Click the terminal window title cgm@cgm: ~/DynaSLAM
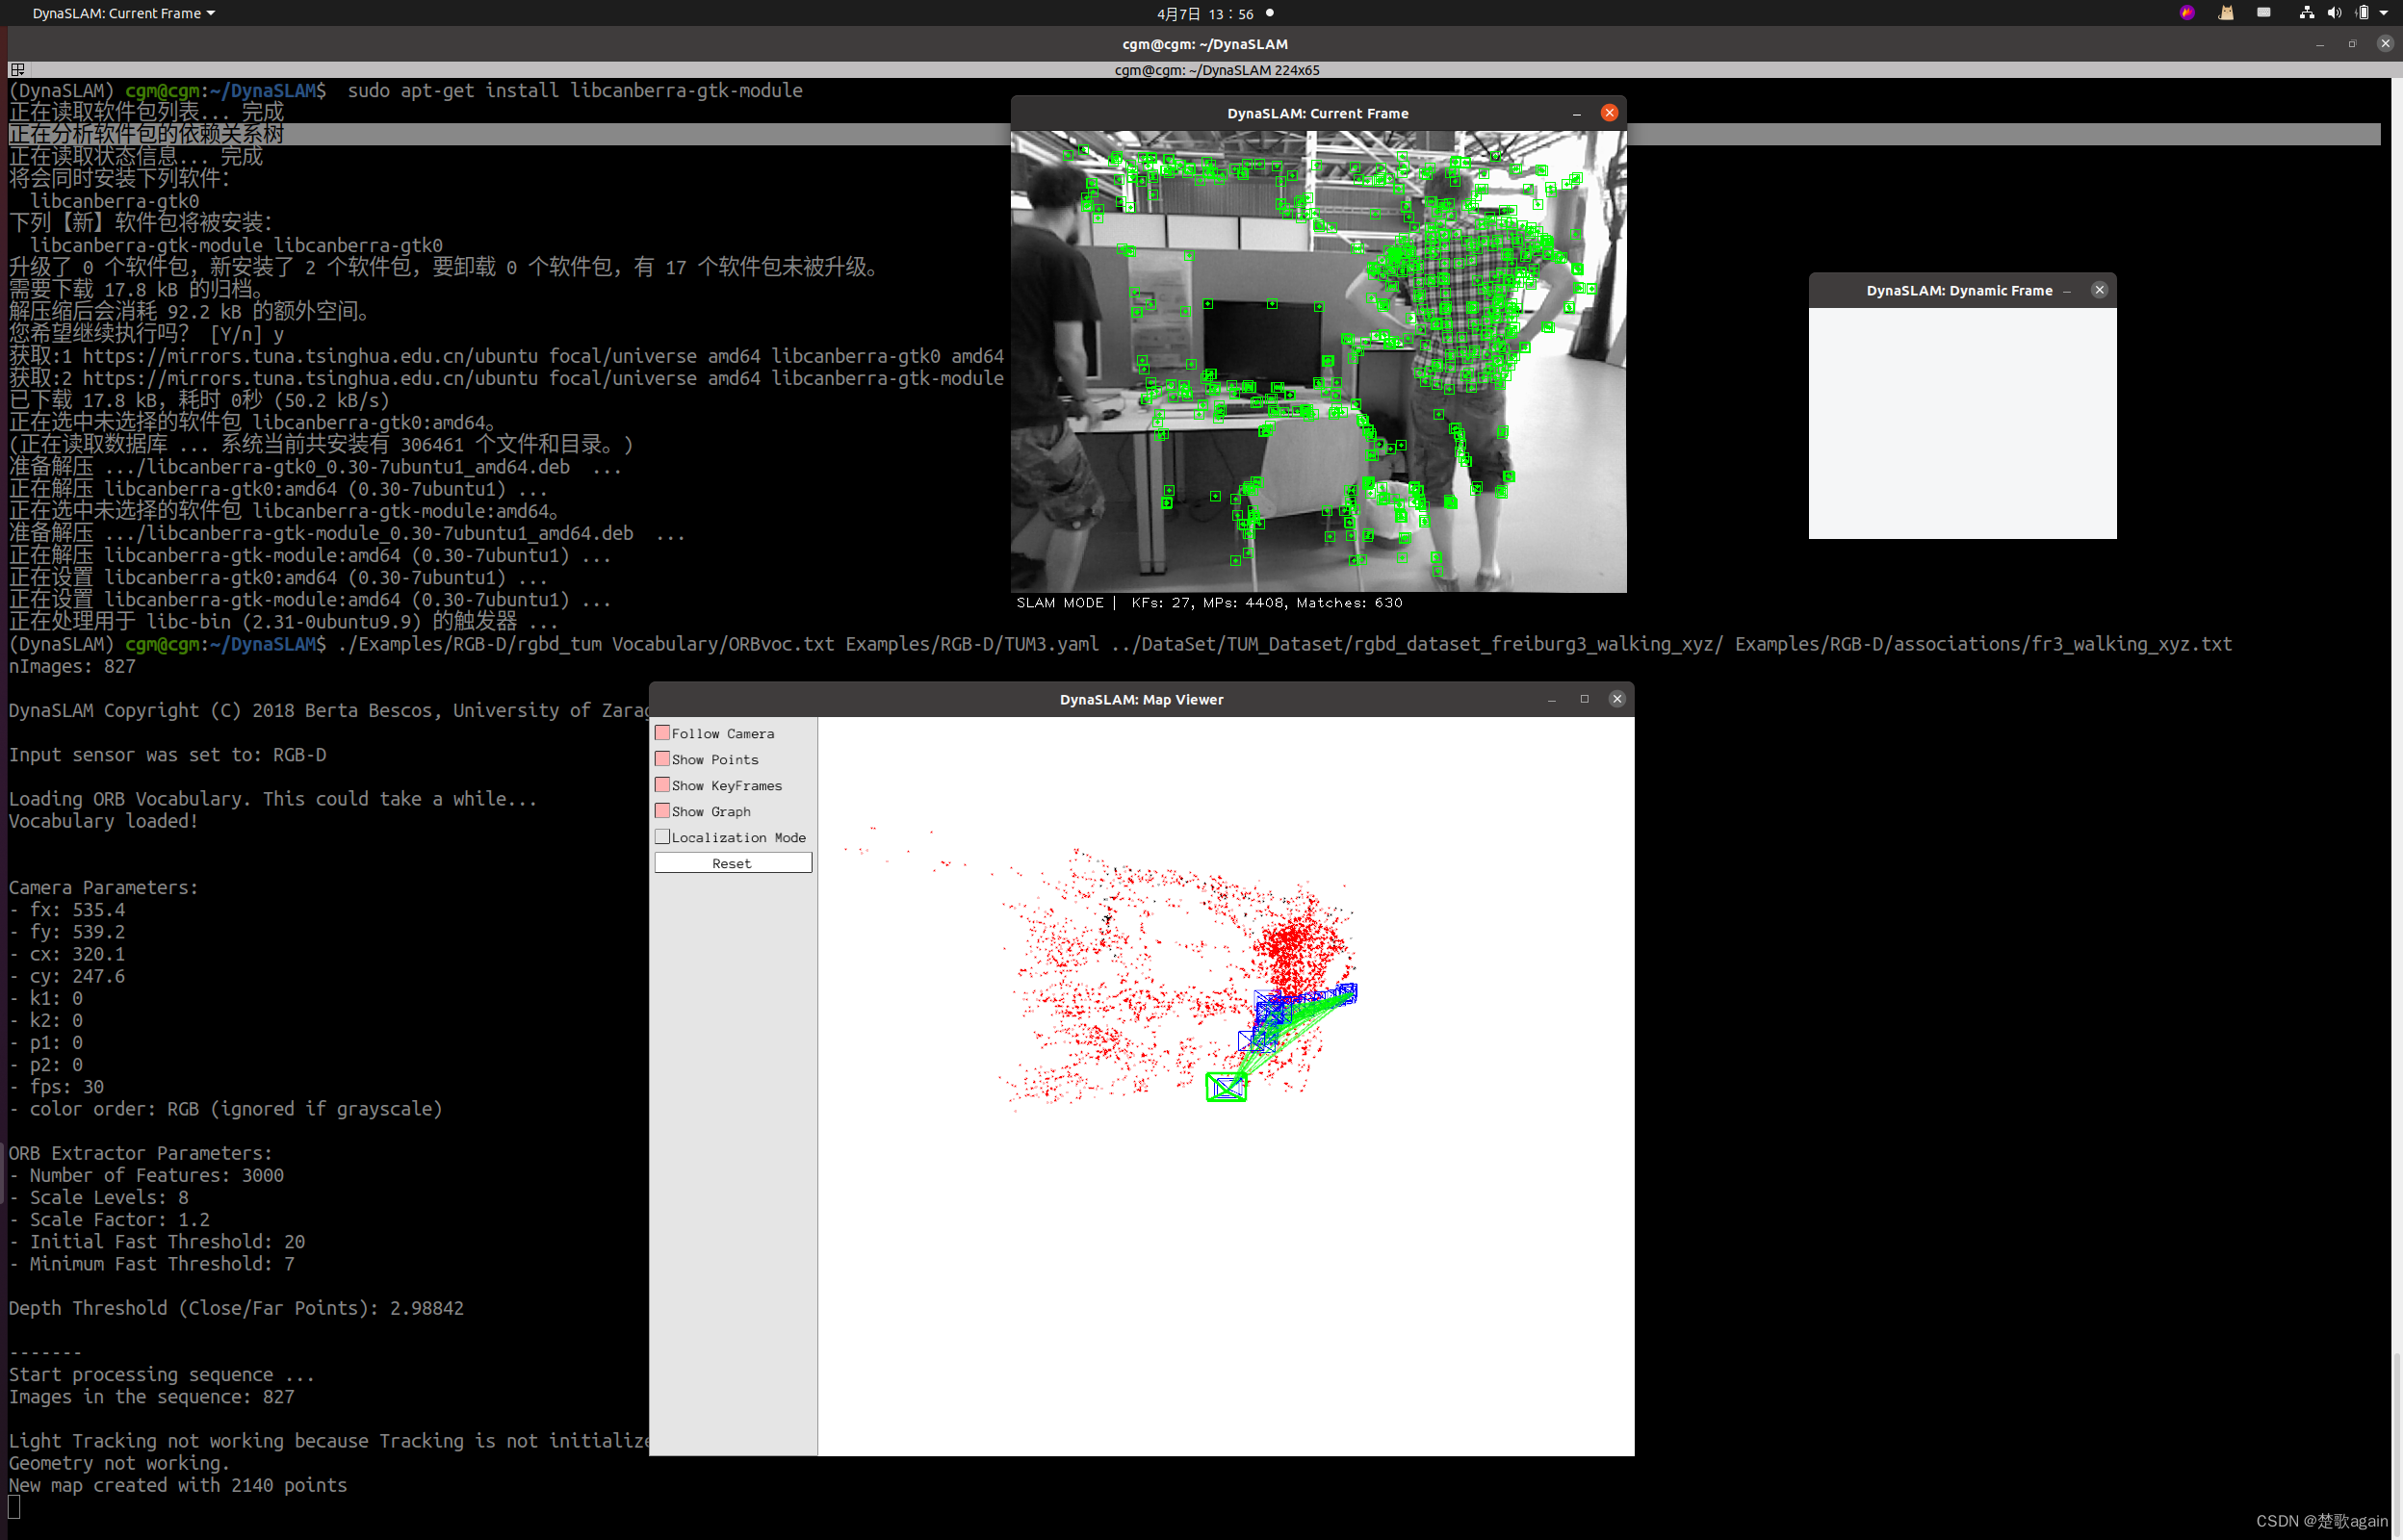Image resolution: width=2403 pixels, height=1540 pixels. click(1205, 44)
